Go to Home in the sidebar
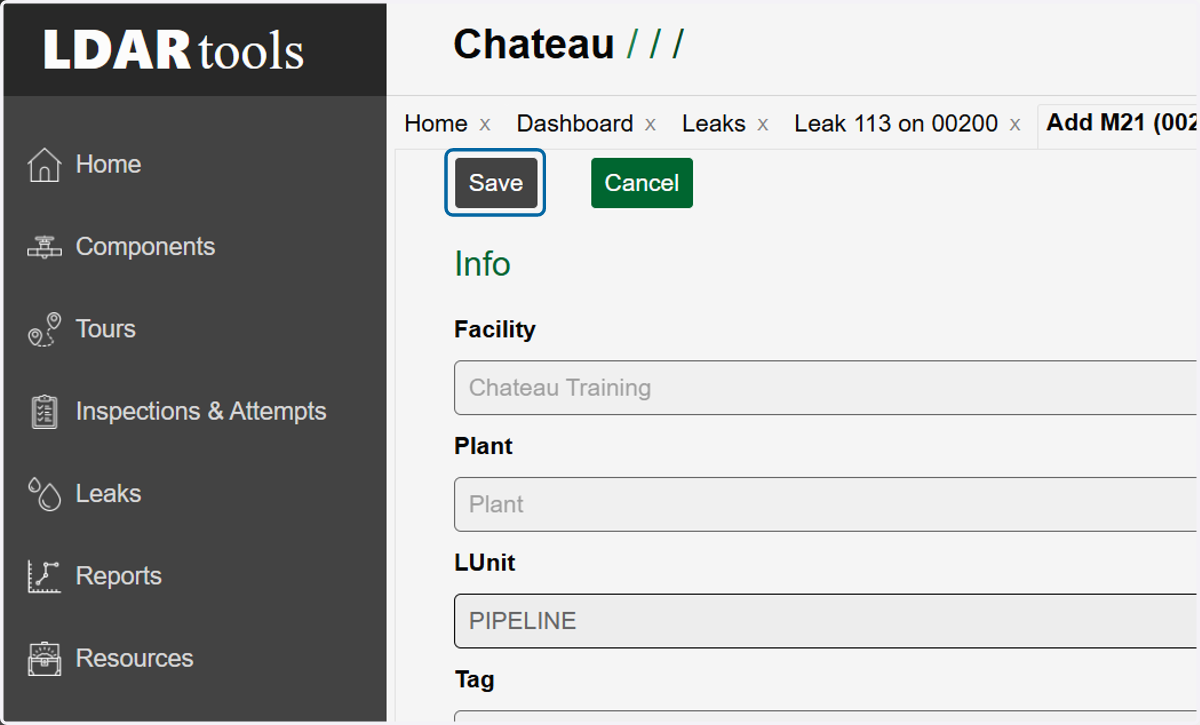 108,164
